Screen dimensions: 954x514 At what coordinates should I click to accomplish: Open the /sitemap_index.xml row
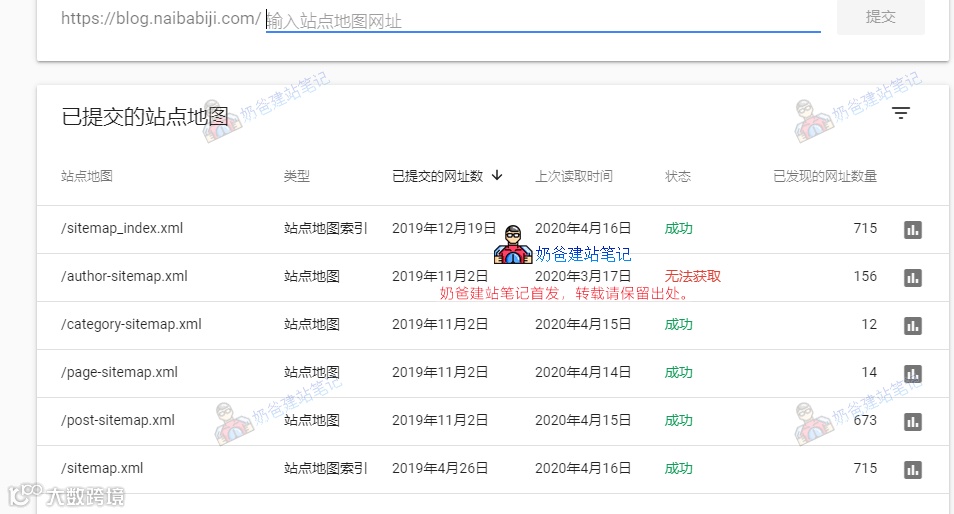pyautogui.click(x=493, y=229)
